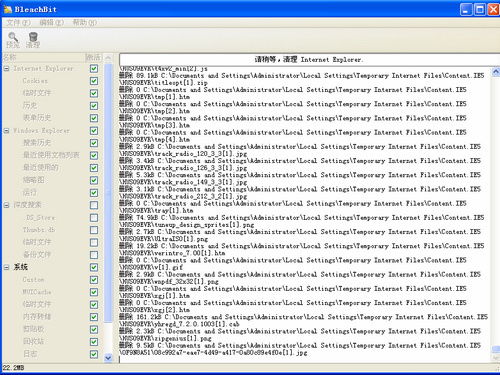This screenshot has height=375, width=500.
Task: Select the 最近使用文档列表 tree item
Action: pyautogui.click(x=51, y=155)
